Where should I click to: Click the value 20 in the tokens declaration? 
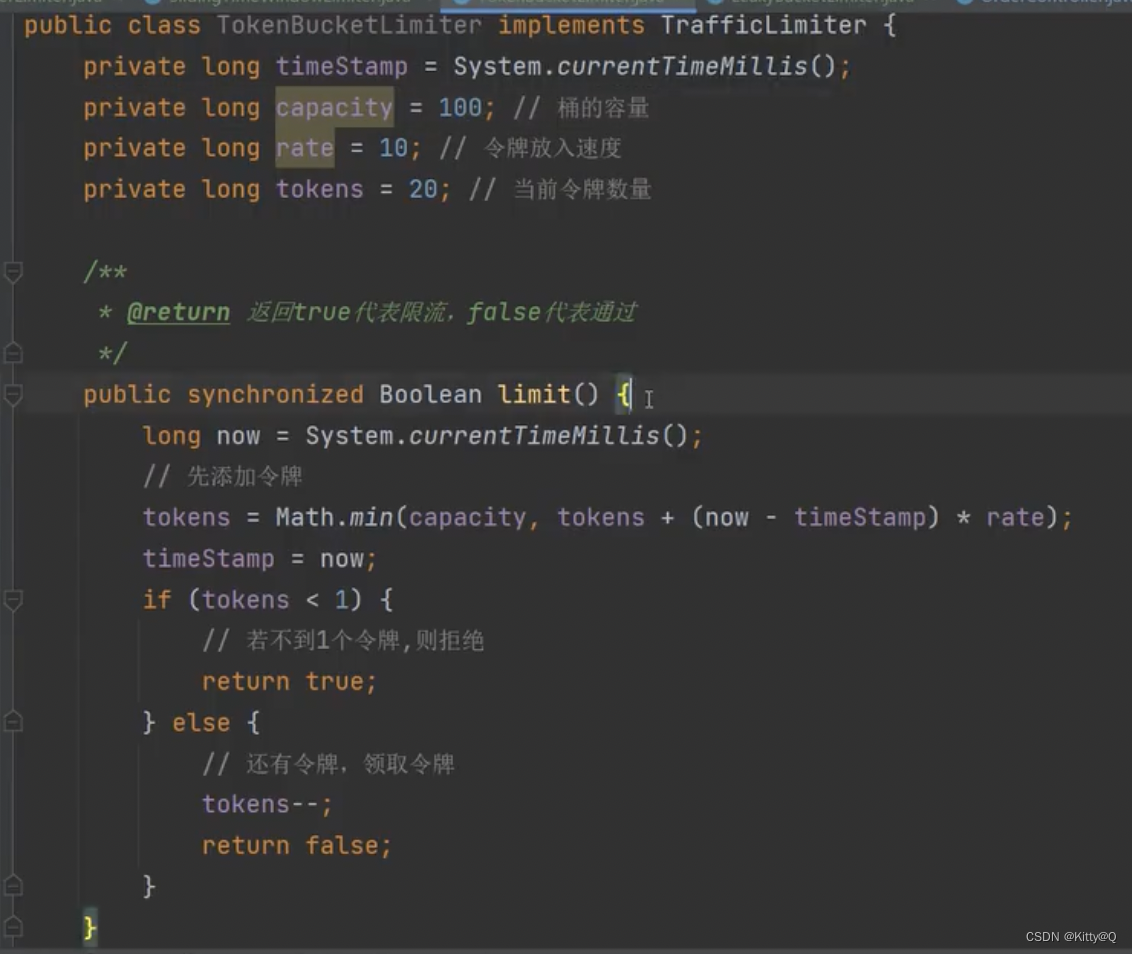(x=423, y=189)
